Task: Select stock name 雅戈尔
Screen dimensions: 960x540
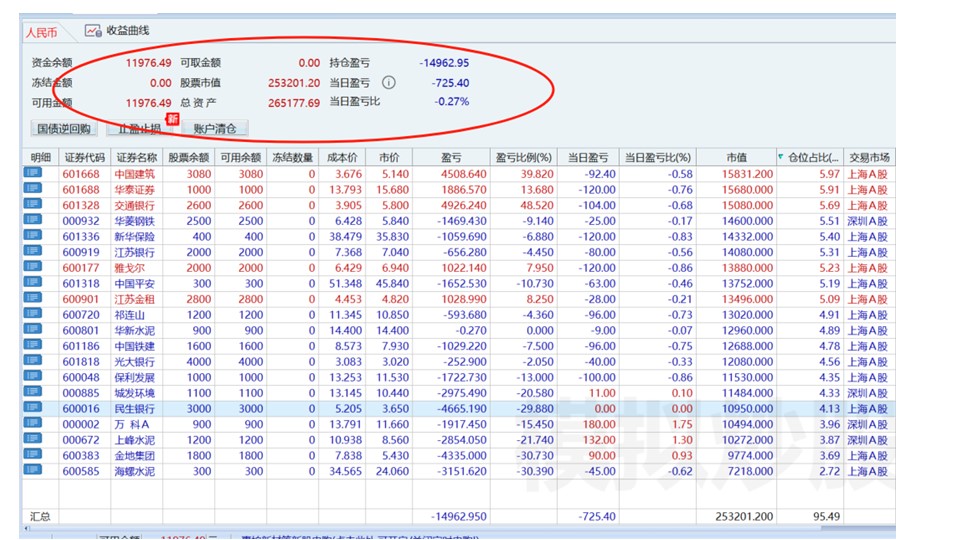Action: (x=129, y=268)
